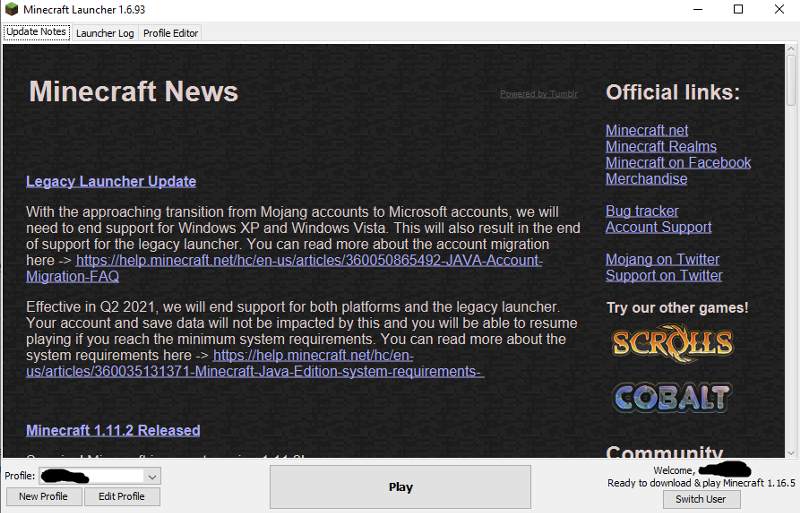Viewport: 800px width, 513px height.
Task: Open the Legacy Launcher Update headline
Action: [111, 181]
